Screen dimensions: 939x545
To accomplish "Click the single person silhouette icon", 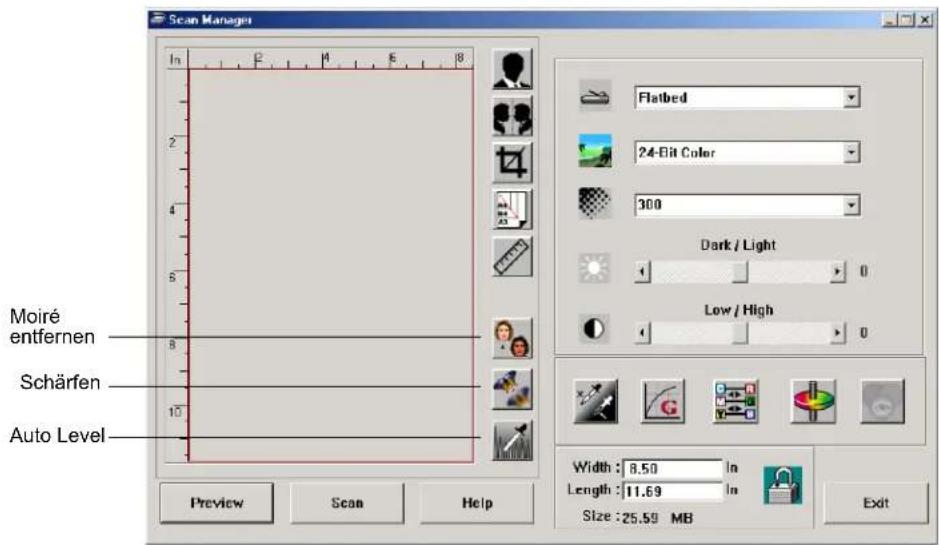I will (512, 69).
